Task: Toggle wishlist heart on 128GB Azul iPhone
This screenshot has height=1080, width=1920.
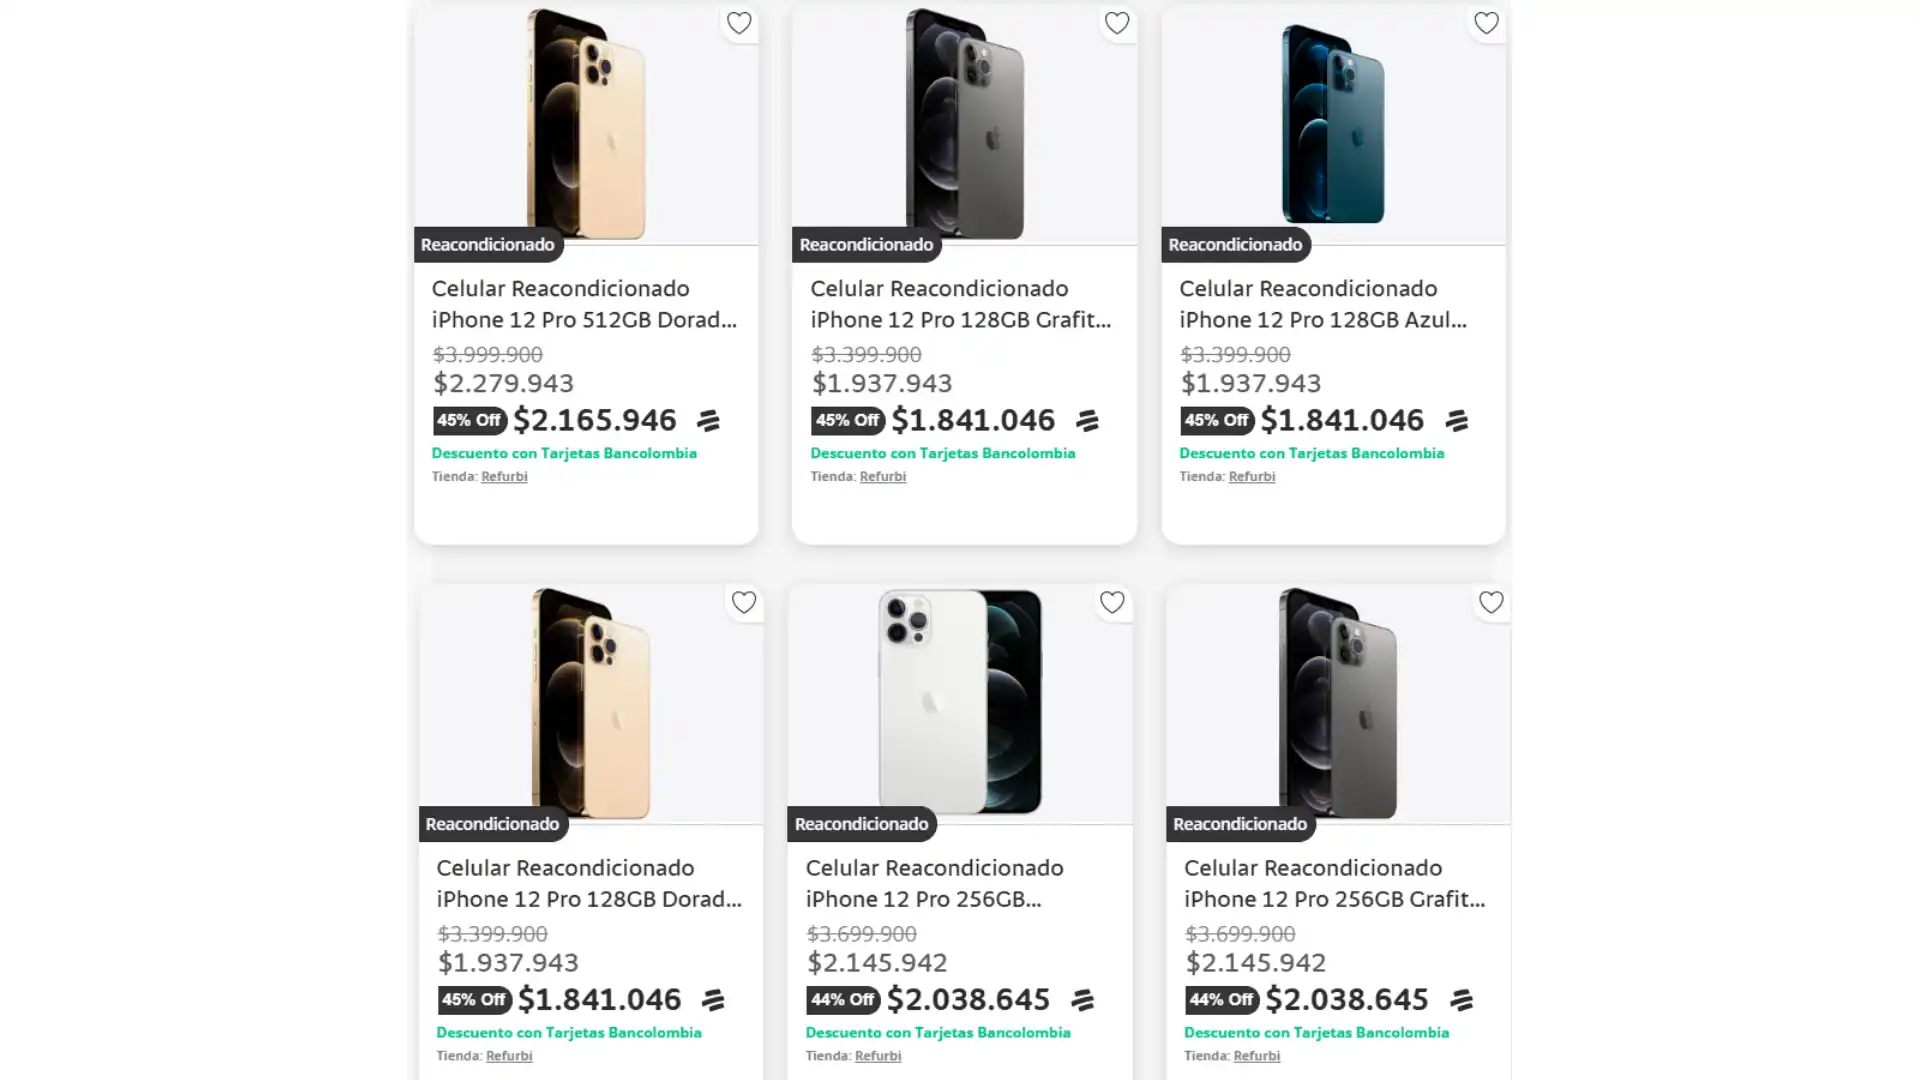Action: (x=1486, y=23)
